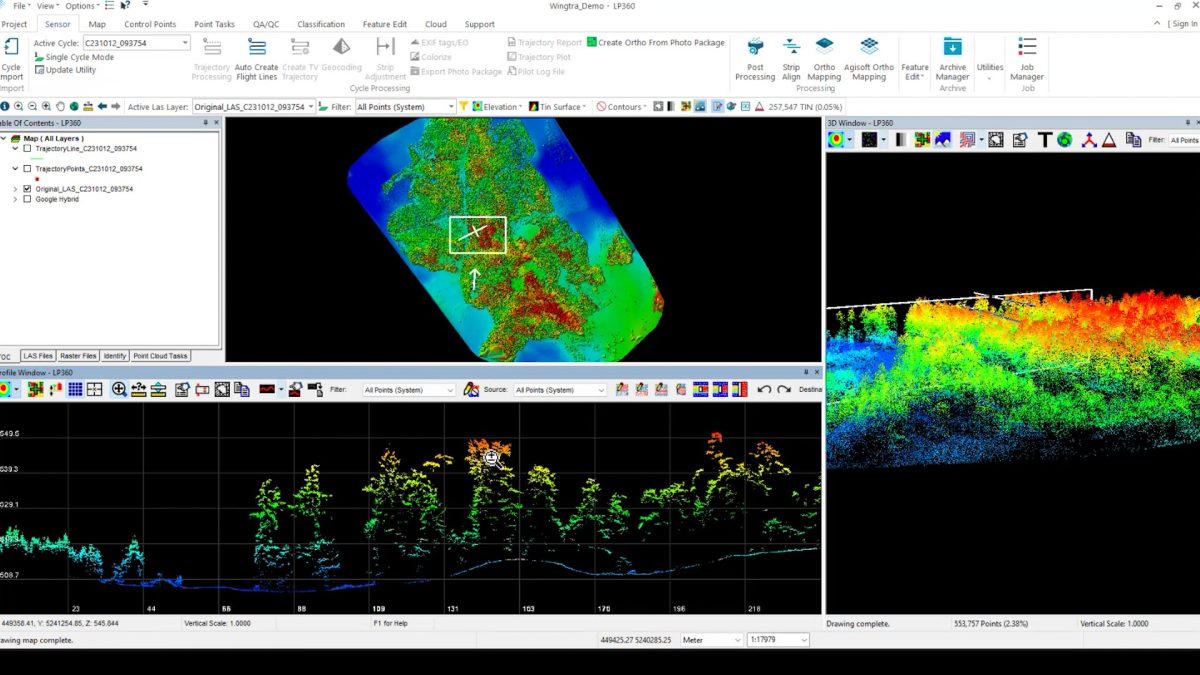Select the Text tool in 3D Window
1200x675 pixels.
[x=1044, y=140]
